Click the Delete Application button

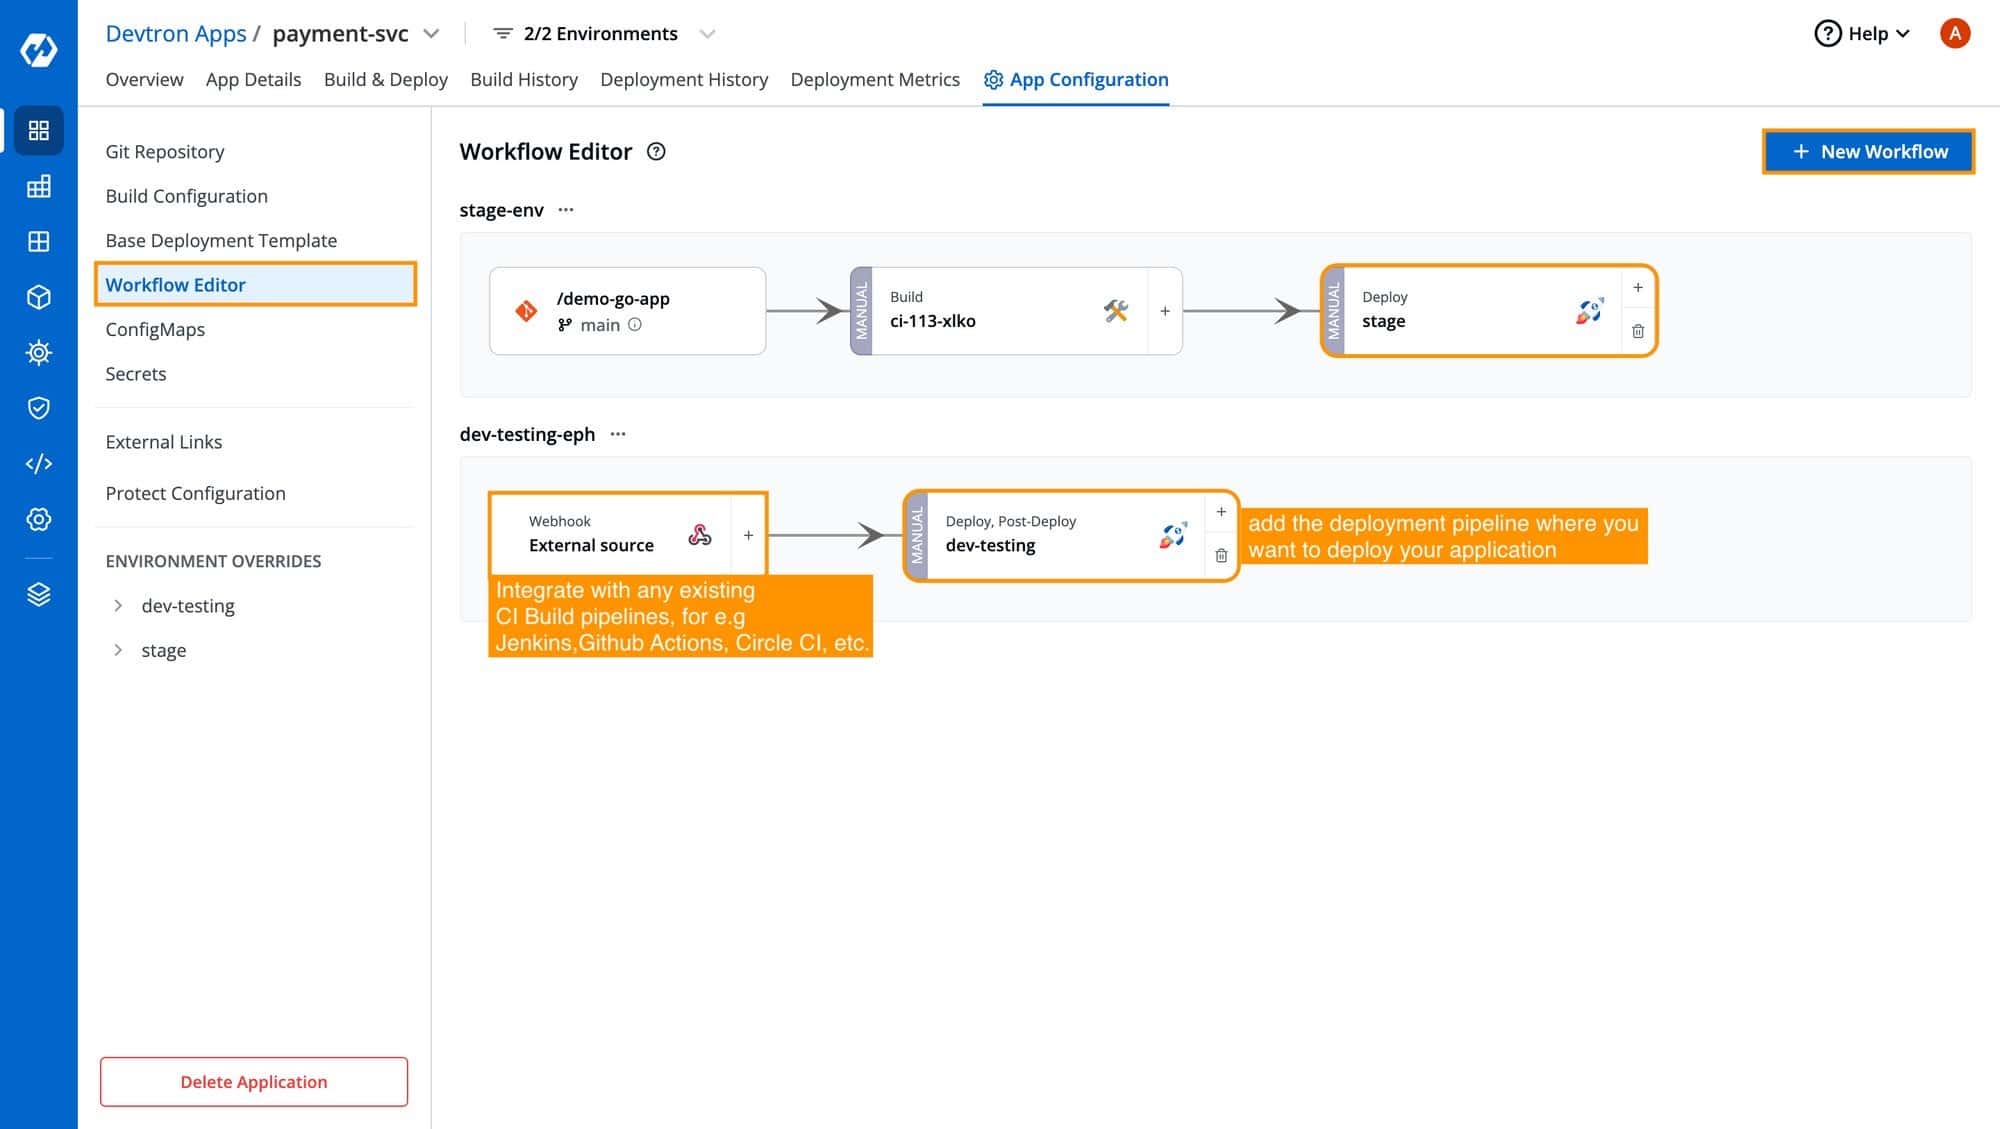coord(253,1081)
